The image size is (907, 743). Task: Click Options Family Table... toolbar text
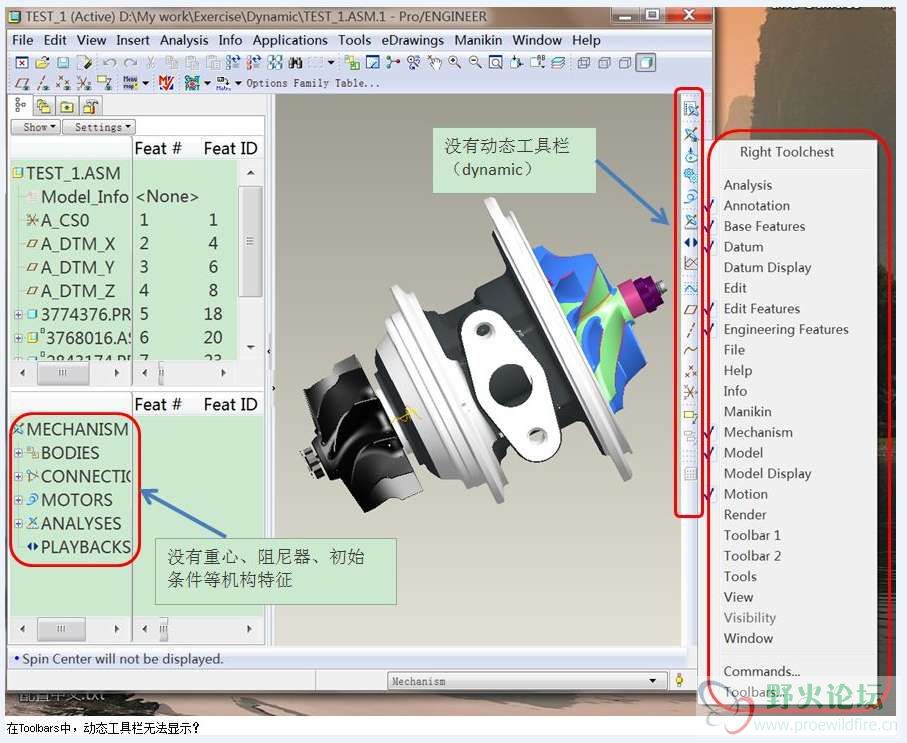(x=313, y=83)
